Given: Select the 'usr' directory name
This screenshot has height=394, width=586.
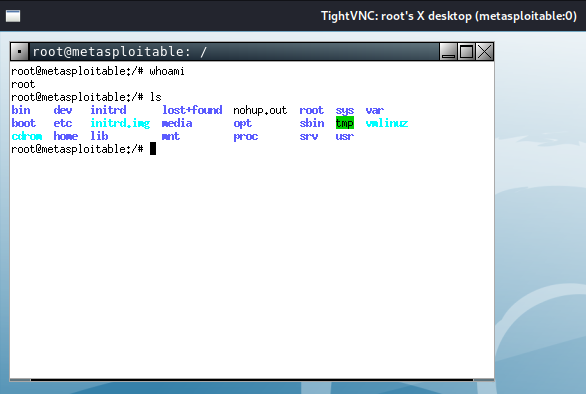Looking at the screenshot, I should 345,136.
